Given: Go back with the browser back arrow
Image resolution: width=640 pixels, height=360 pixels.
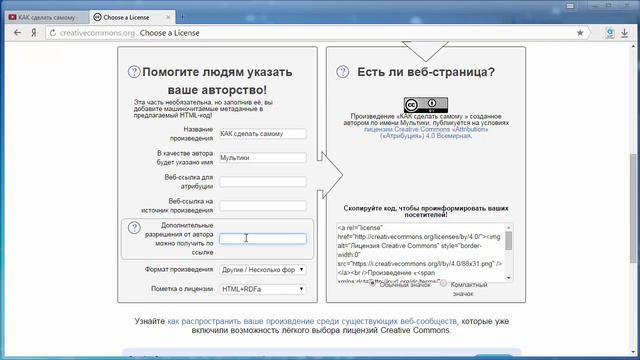Looking at the screenshot, I should click(x=17, y=33).
